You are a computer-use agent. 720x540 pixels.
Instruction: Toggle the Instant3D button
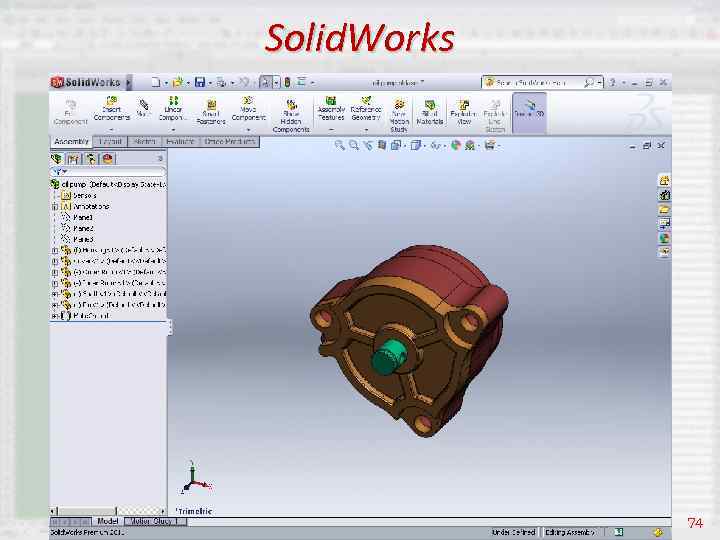pos(529,112)
